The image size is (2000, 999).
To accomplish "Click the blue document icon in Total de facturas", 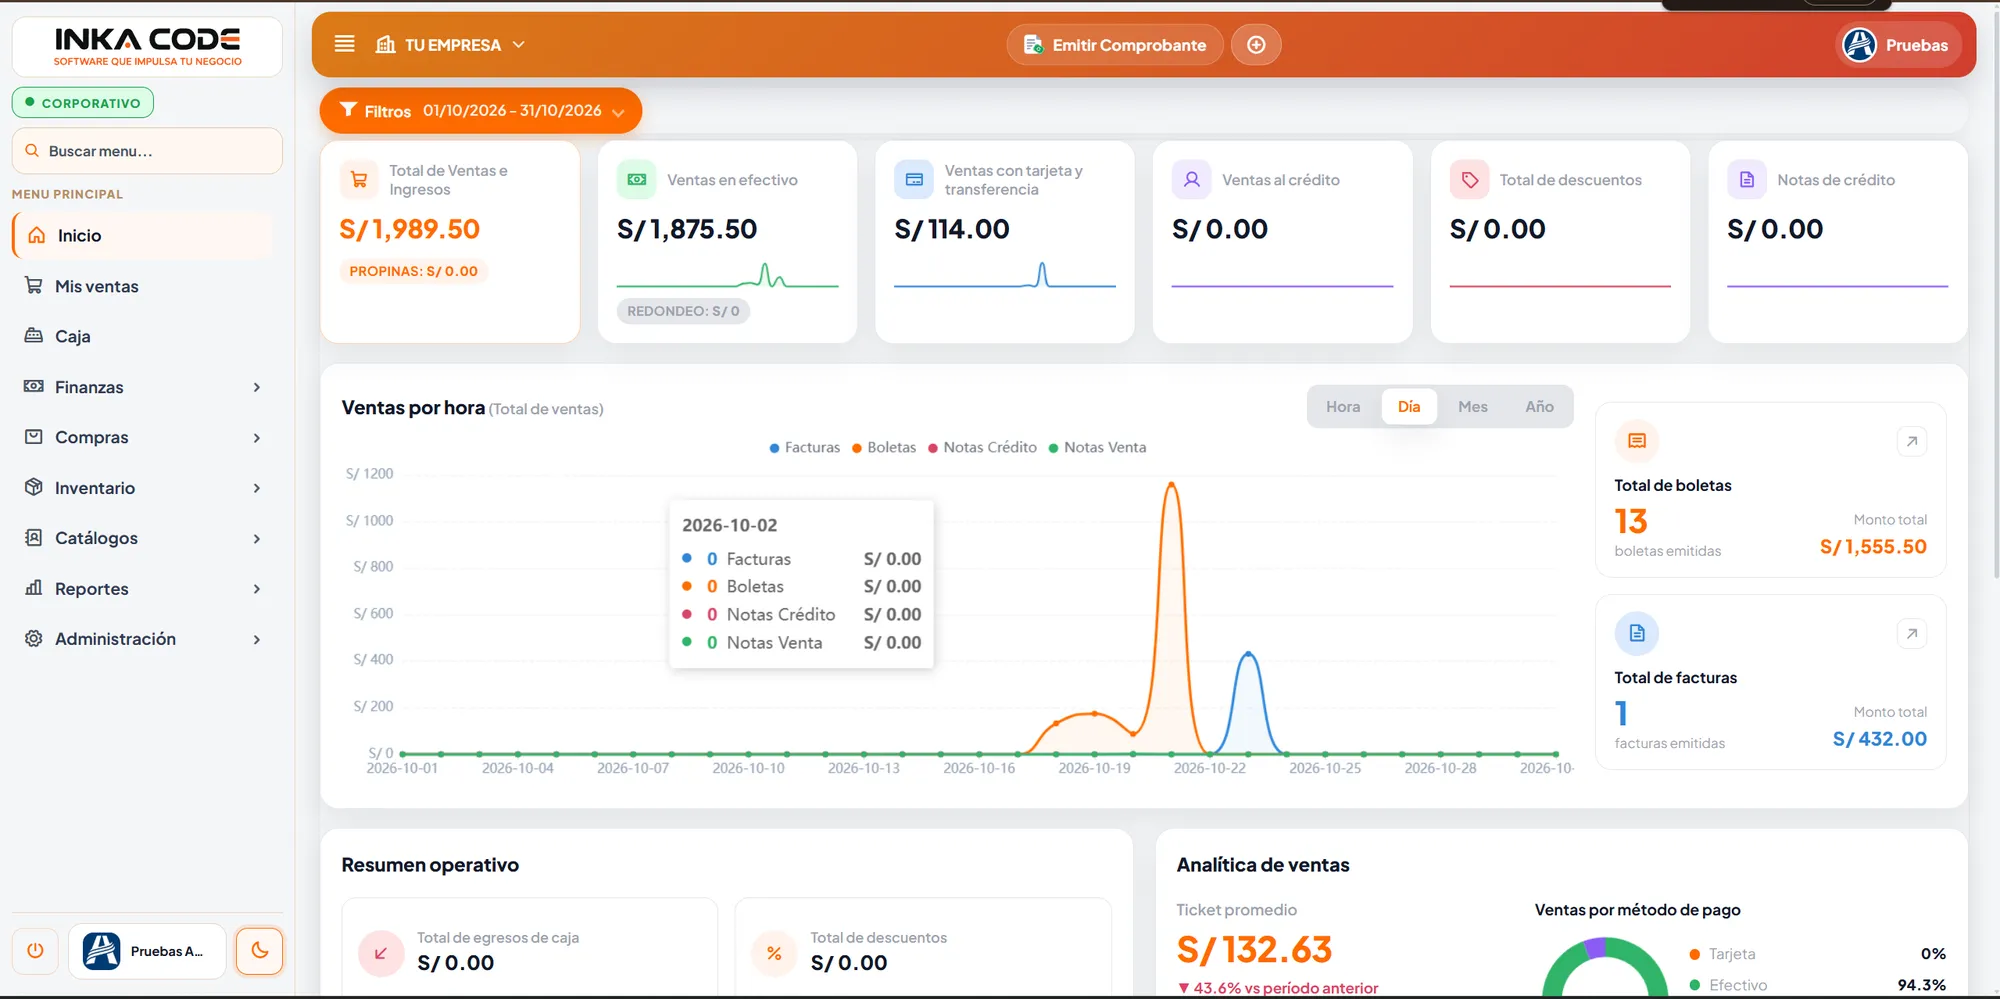I will tap(1637, 633).
